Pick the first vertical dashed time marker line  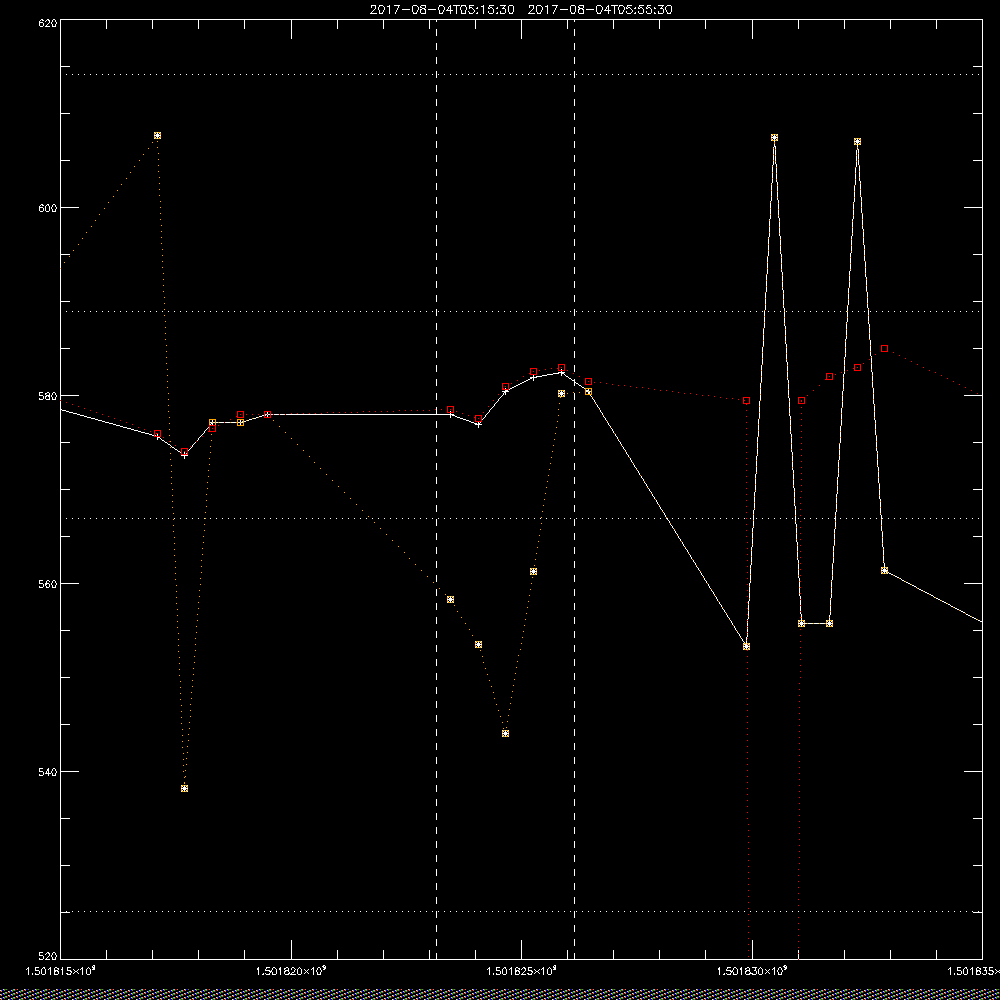coord(436,490)
